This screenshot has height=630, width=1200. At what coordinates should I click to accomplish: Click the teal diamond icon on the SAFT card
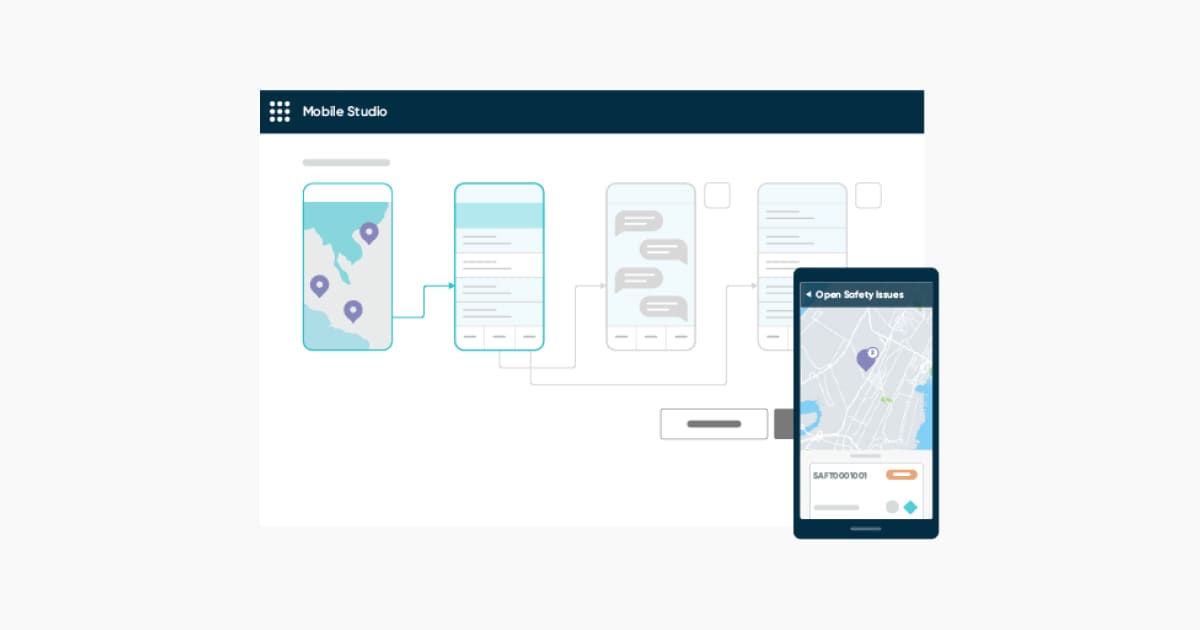(911, 507)
